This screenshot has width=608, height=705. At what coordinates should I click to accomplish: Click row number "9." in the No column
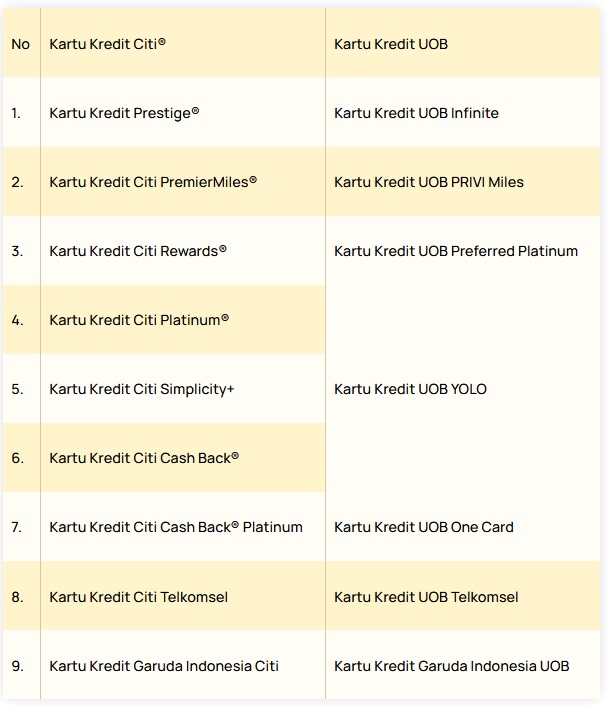tap(17, 666)
